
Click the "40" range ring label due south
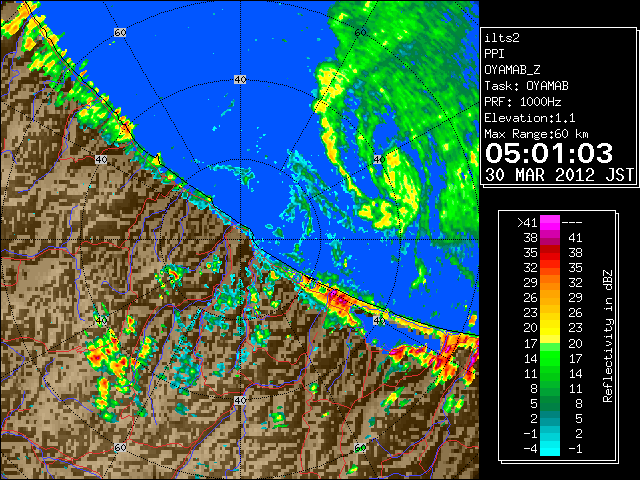[x=240, y=400]
